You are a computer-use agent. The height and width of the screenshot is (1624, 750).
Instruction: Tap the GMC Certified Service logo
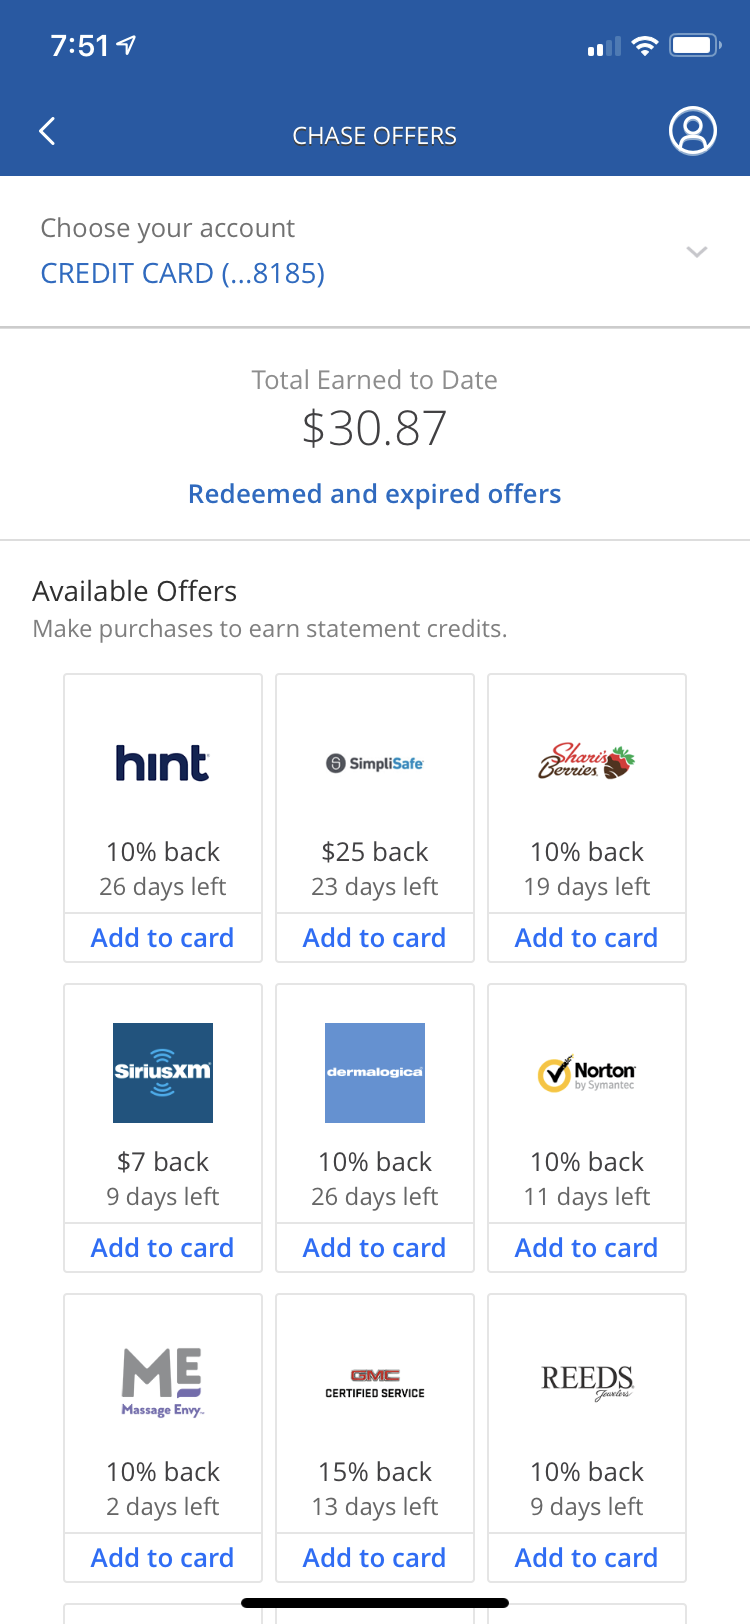(375, 1384)
